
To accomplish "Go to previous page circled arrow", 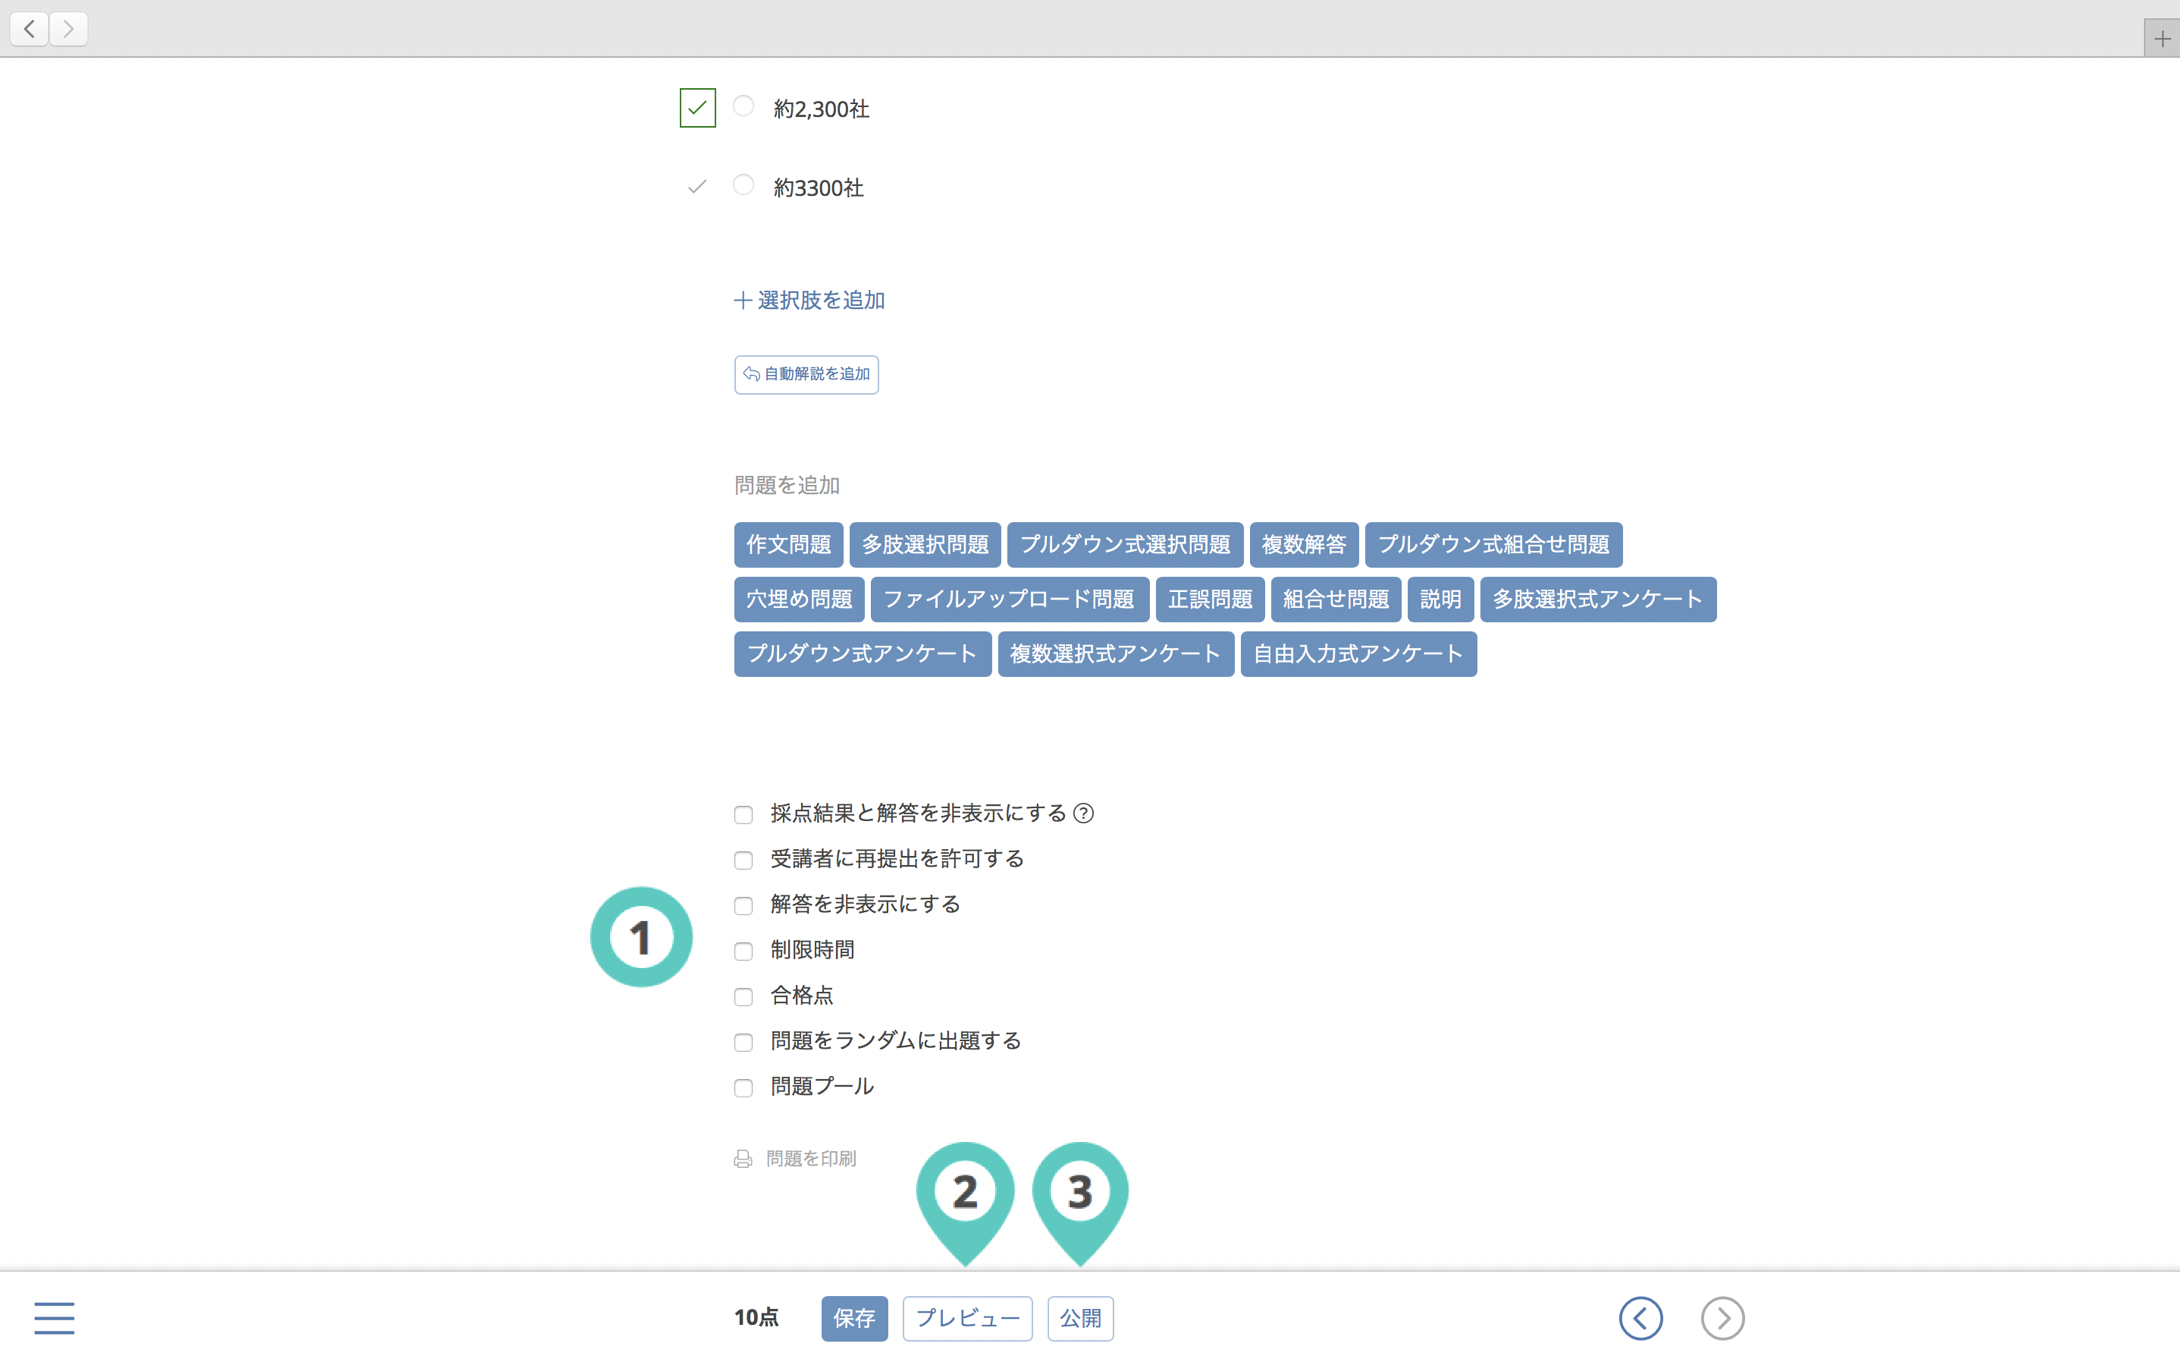I will click(x=1640, y=1318).
